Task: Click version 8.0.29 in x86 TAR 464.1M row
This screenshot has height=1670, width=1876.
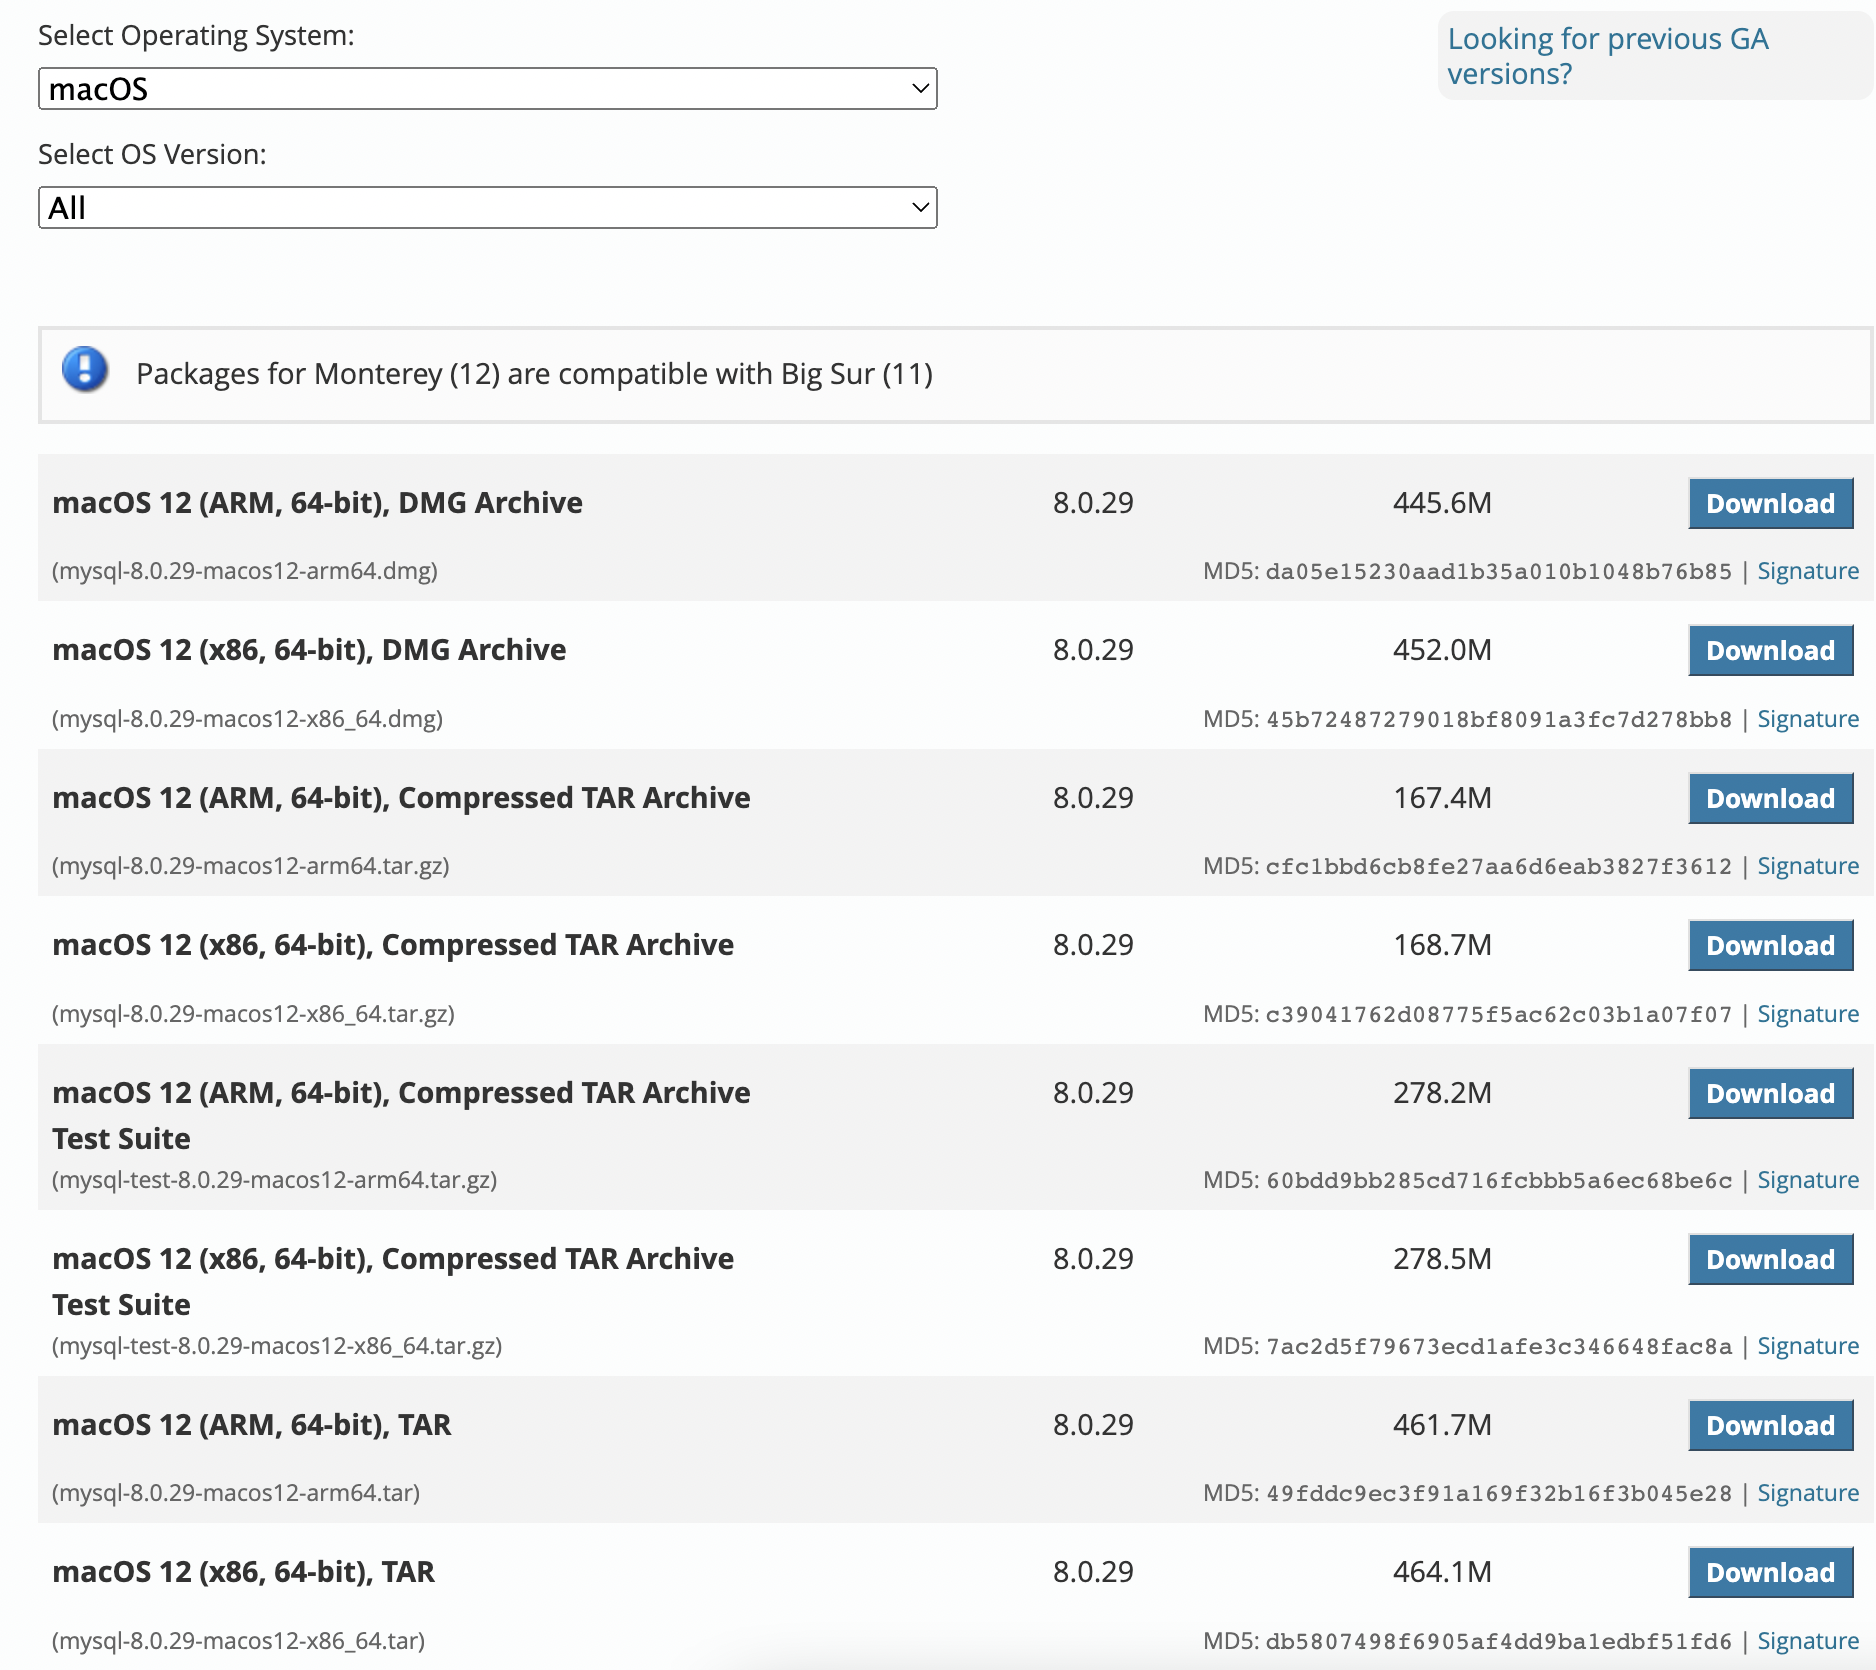Action: tap(1092, 1572)
